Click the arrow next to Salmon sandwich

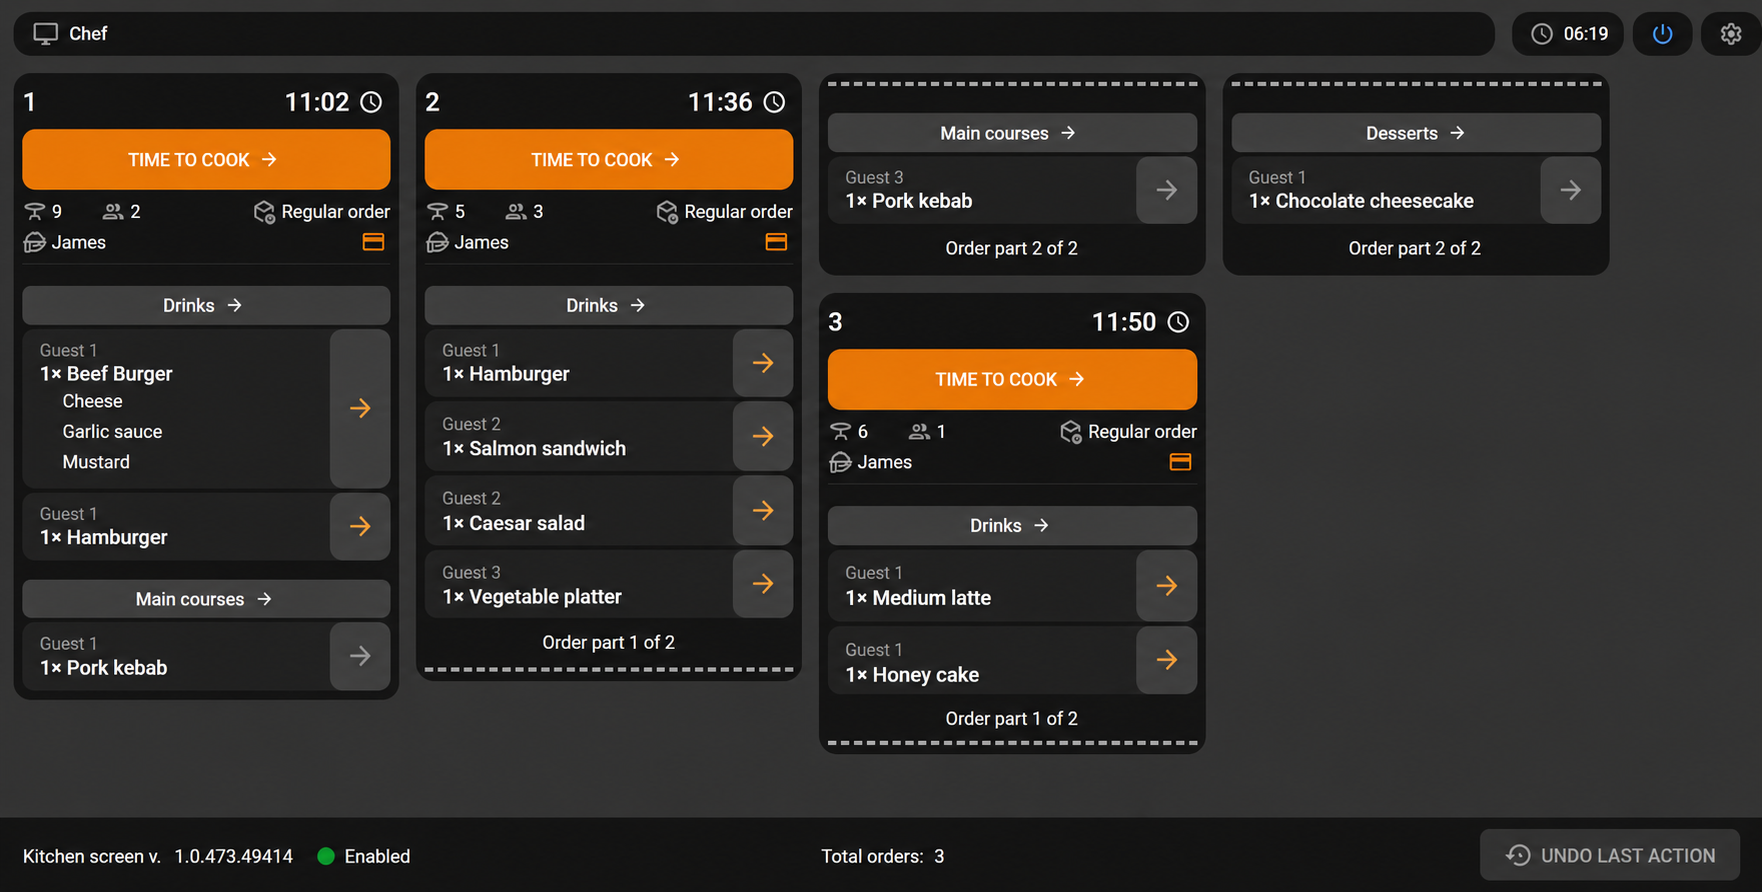[x=763, y=436]
